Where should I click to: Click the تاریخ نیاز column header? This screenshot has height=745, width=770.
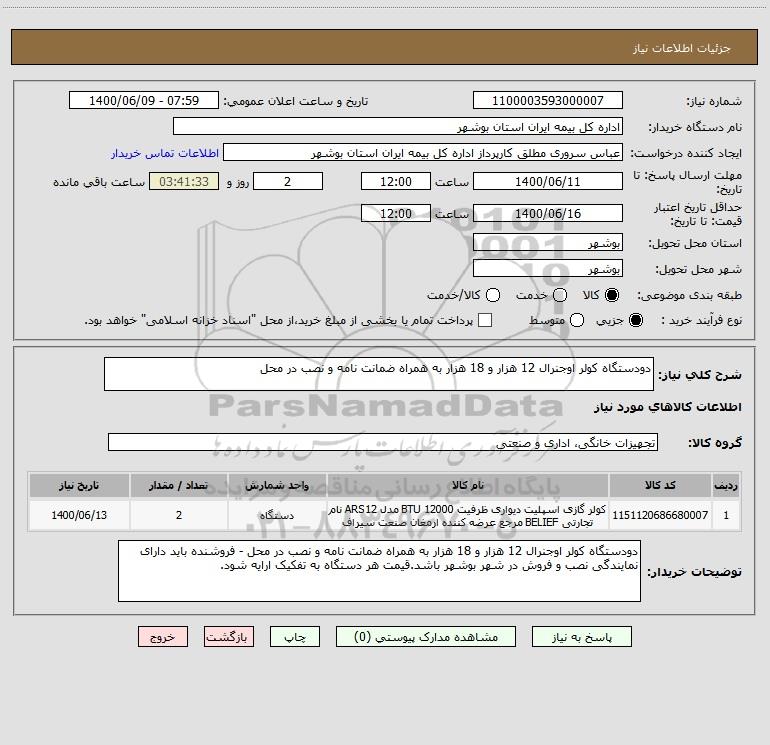click(79, 485)
